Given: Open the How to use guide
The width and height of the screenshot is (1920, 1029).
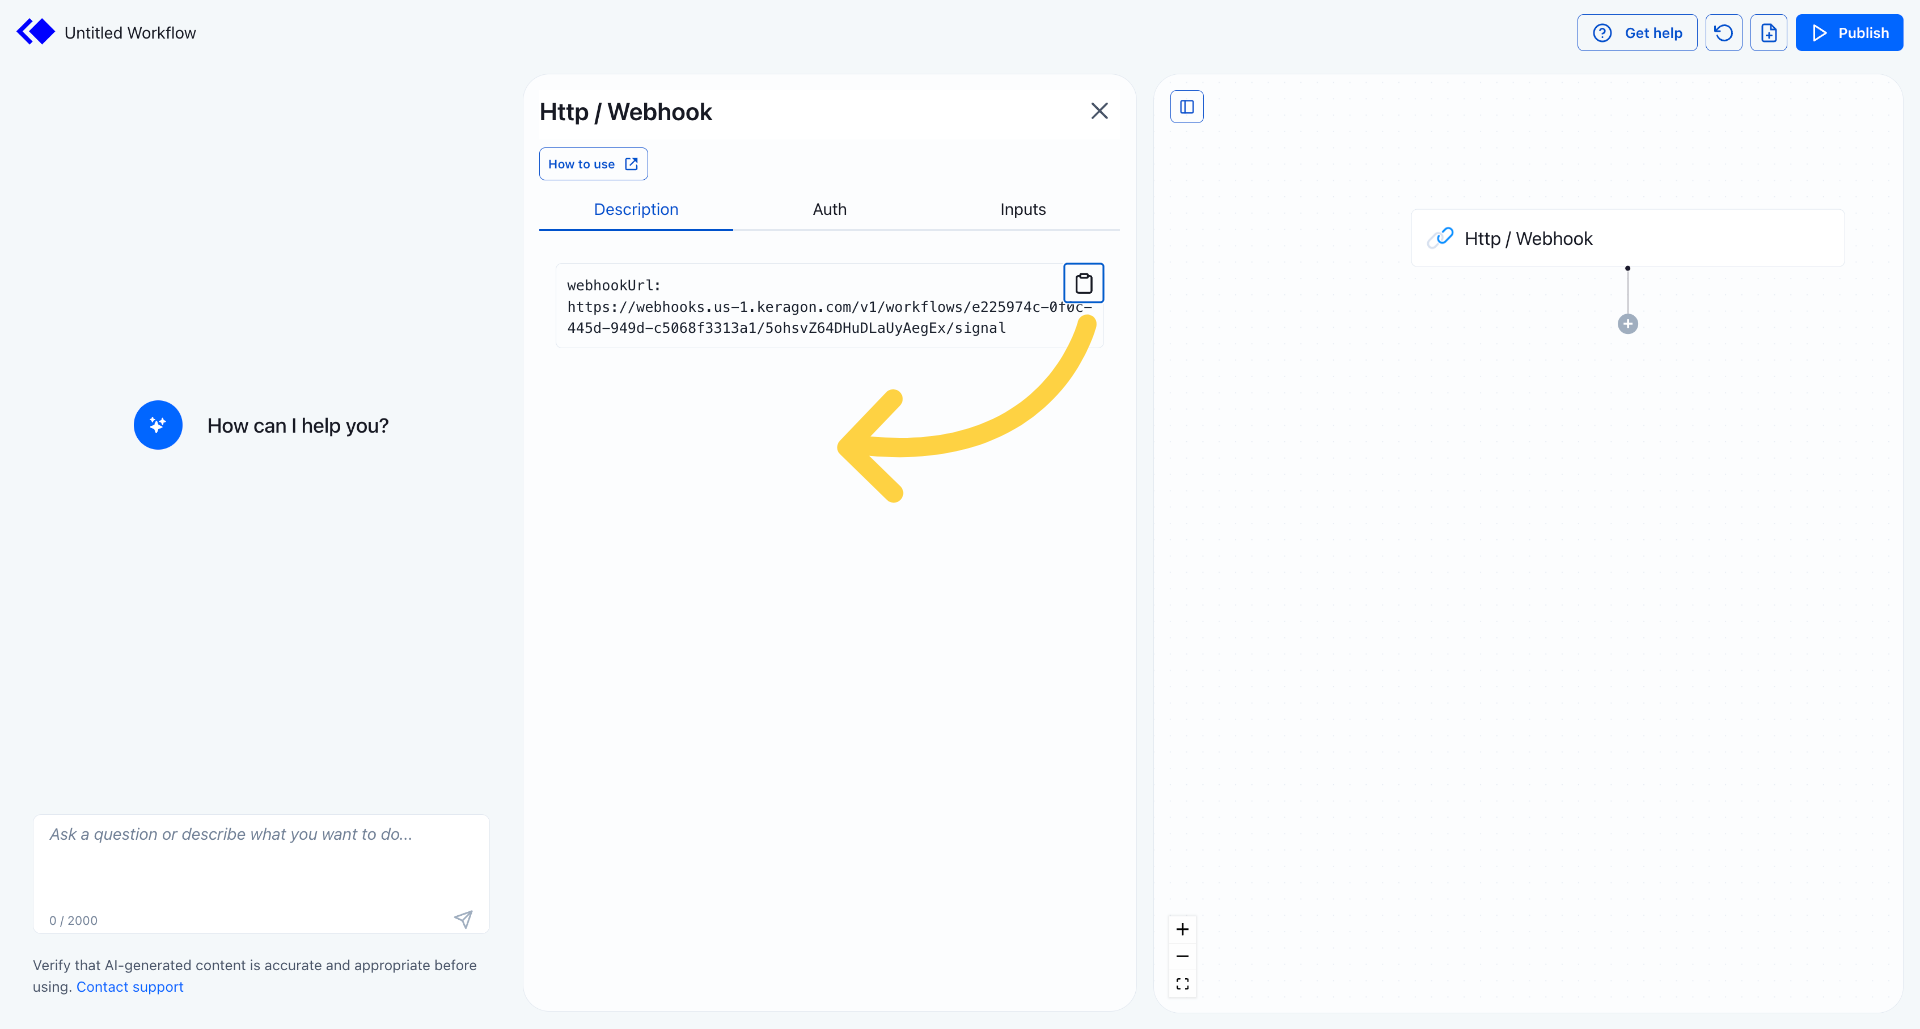Looking at the screenshot, I should click(593, 164).
